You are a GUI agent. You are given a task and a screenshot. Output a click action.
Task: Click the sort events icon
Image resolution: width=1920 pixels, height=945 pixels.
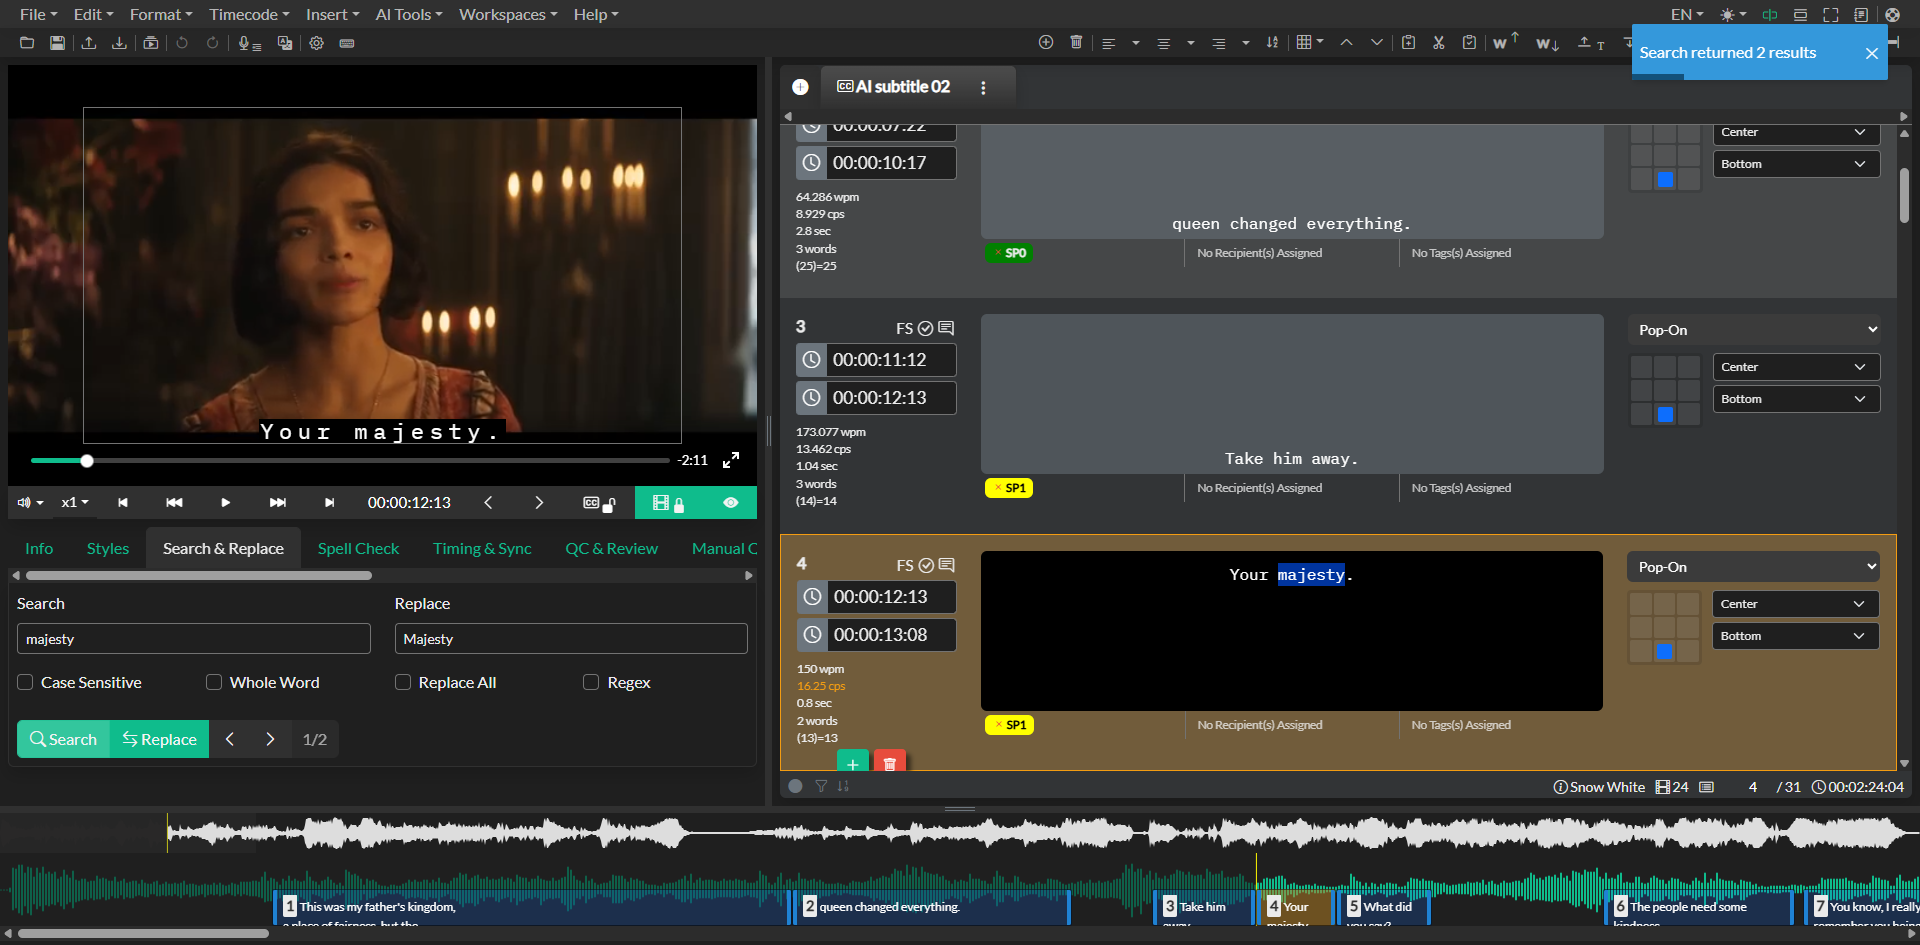point(1272,42)
